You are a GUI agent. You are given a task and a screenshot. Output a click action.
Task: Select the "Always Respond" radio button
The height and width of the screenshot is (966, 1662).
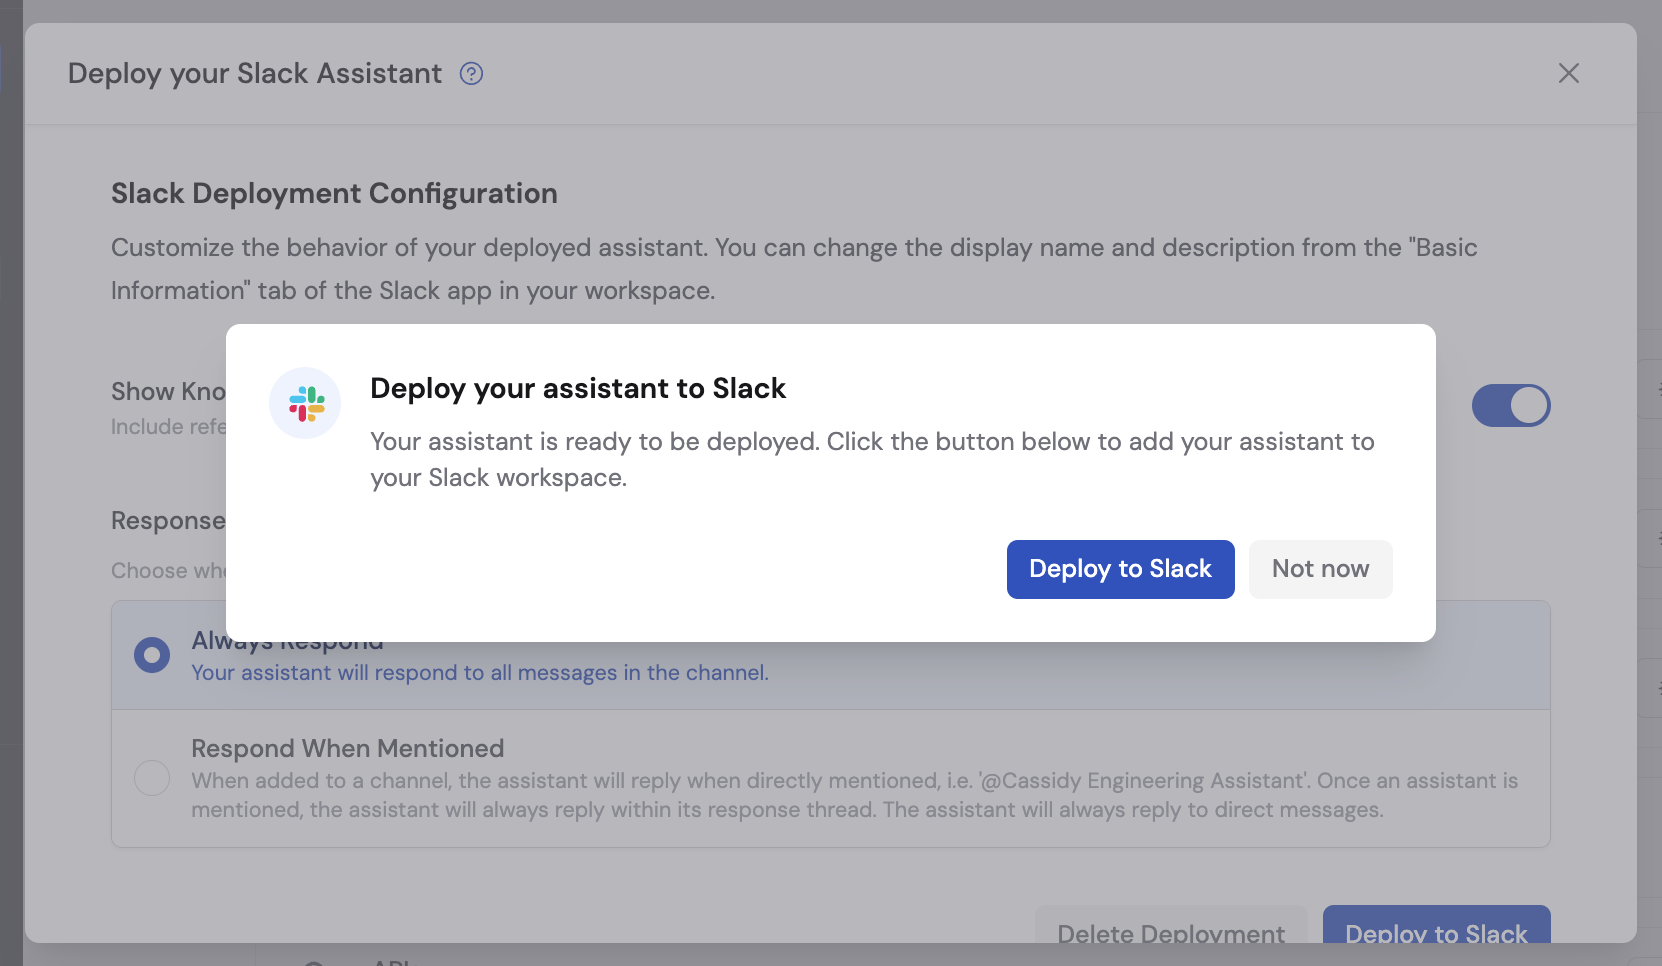[x=151, y=655]
